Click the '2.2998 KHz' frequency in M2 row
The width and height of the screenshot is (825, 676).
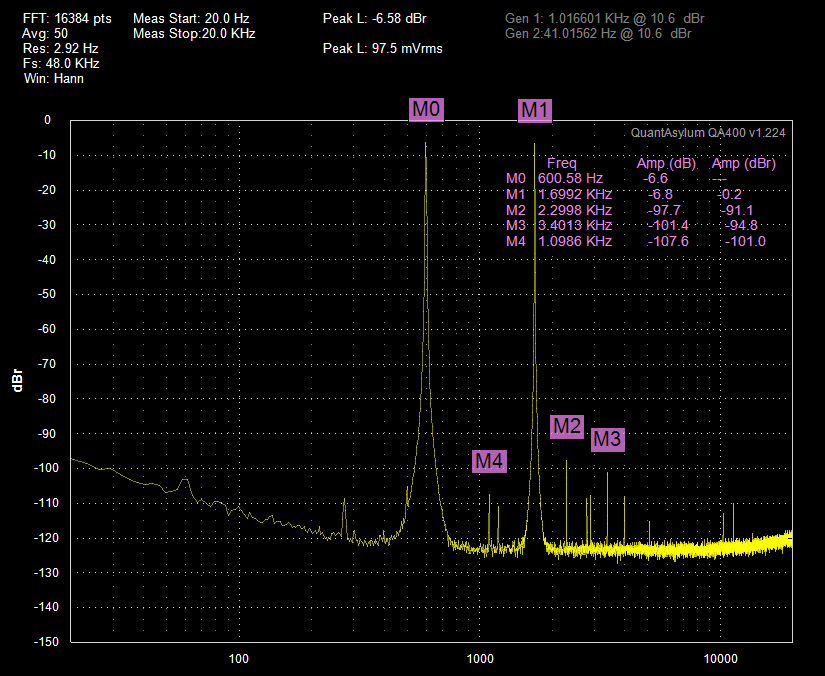575,210
